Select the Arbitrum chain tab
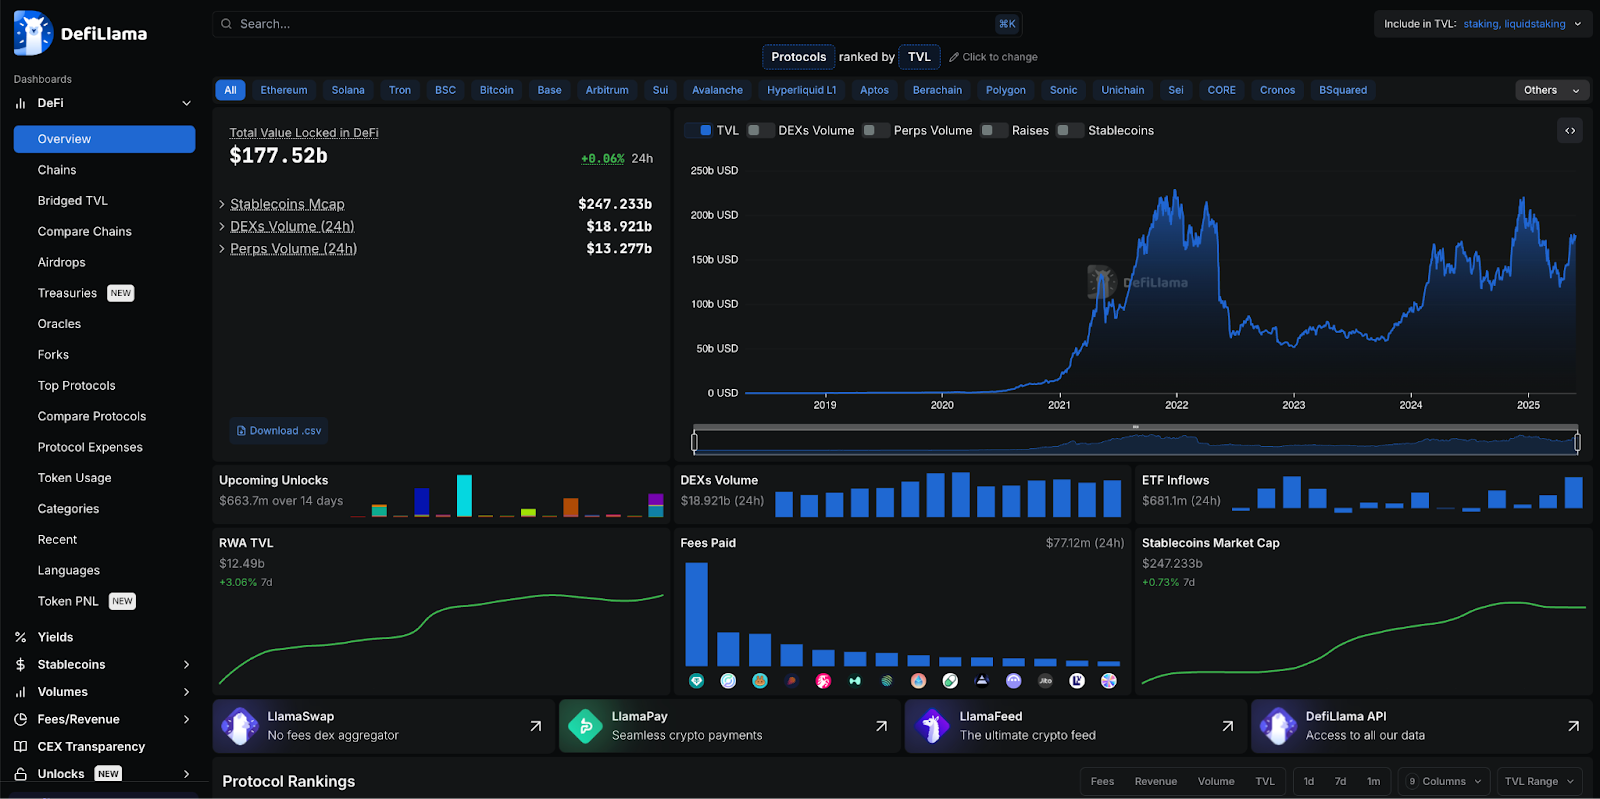 [x=607, y=90]
